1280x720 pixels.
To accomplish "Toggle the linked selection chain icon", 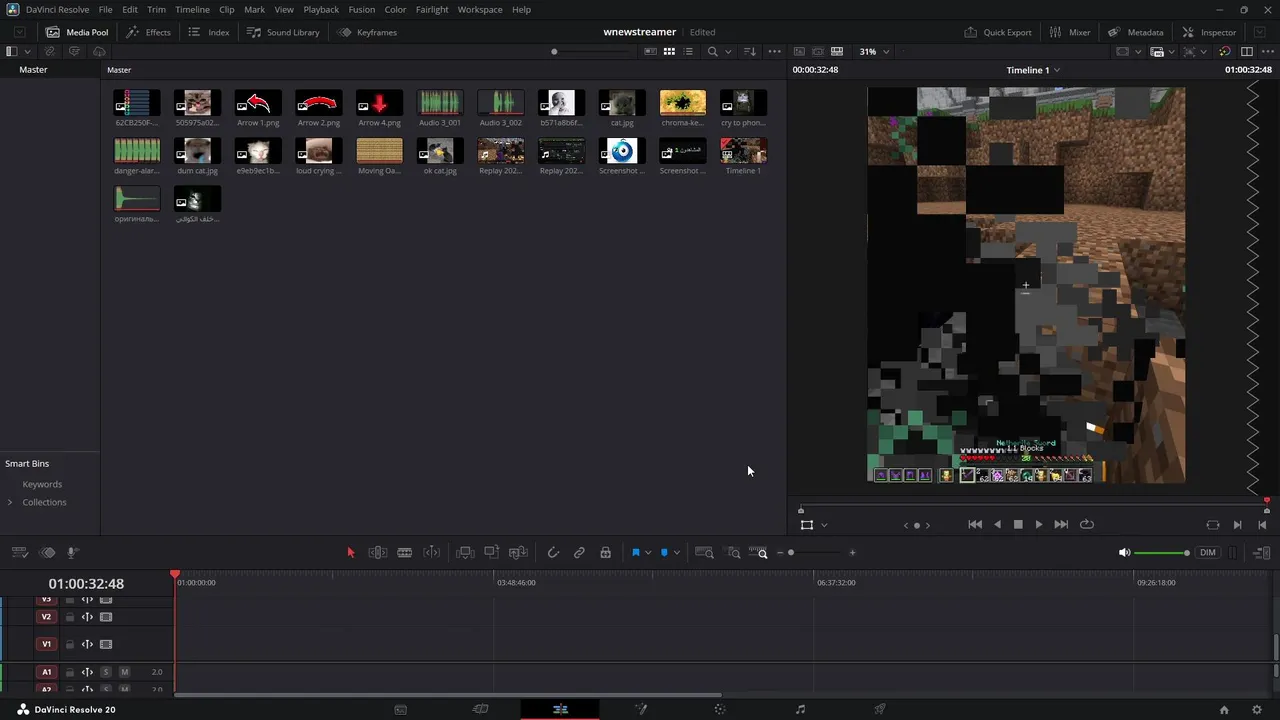I will click(x=579, y=552).
